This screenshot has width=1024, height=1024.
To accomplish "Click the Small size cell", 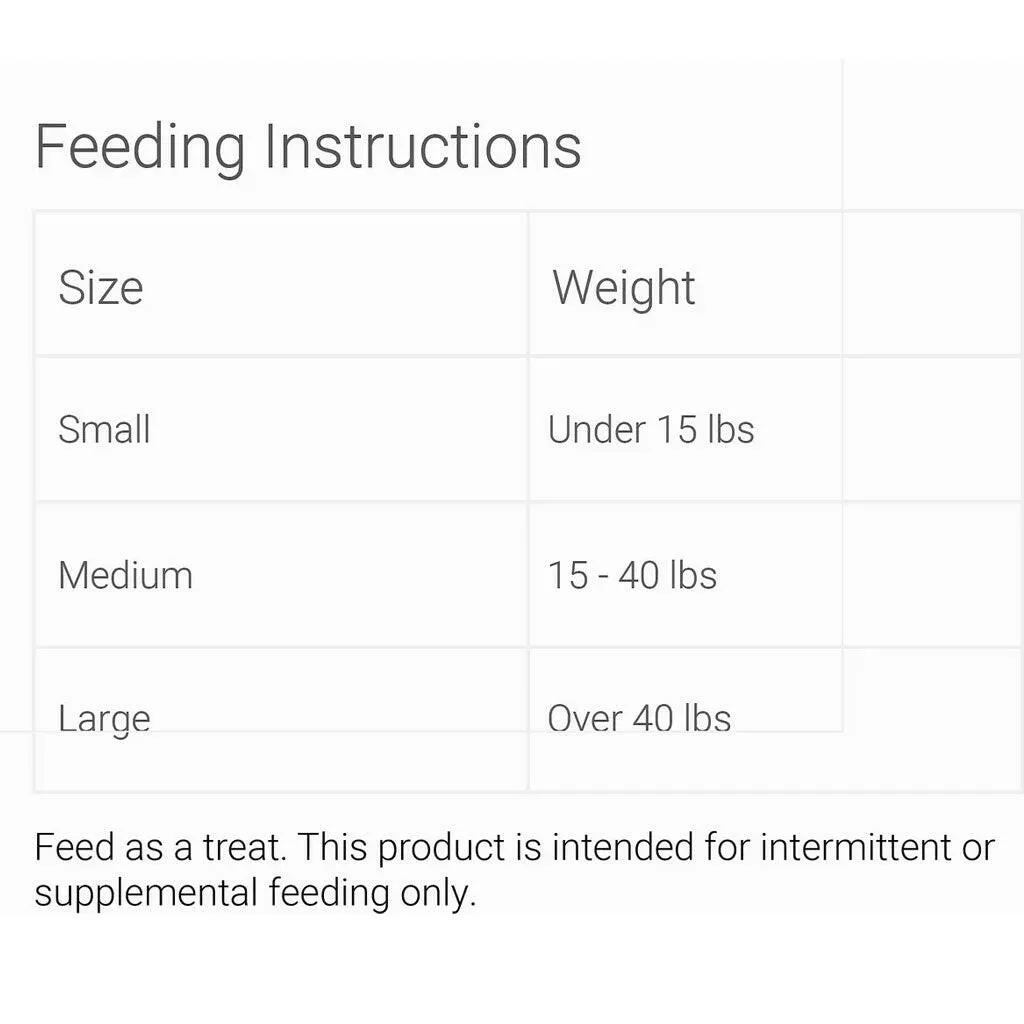I will click(x=281, y=429).
